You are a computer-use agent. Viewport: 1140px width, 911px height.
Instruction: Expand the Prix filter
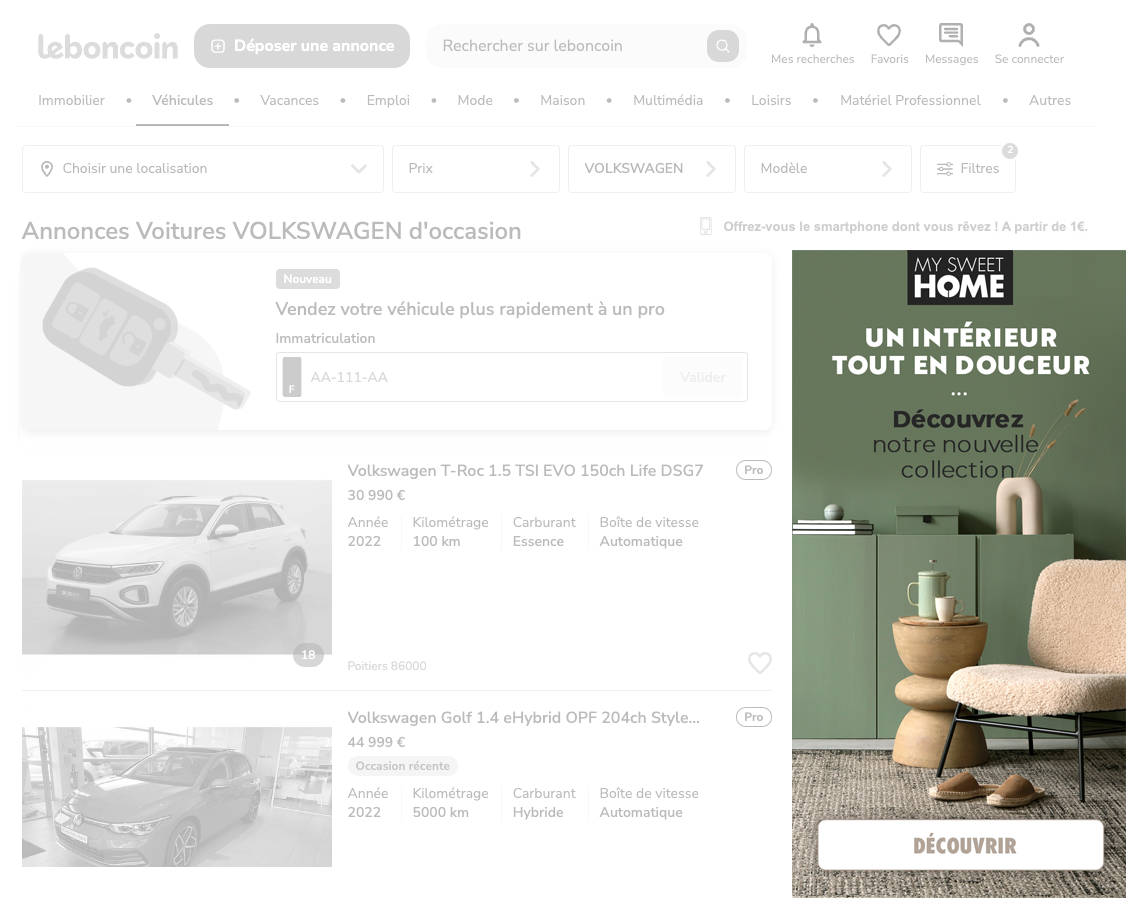pyautogui.click(x=476, y=169)
